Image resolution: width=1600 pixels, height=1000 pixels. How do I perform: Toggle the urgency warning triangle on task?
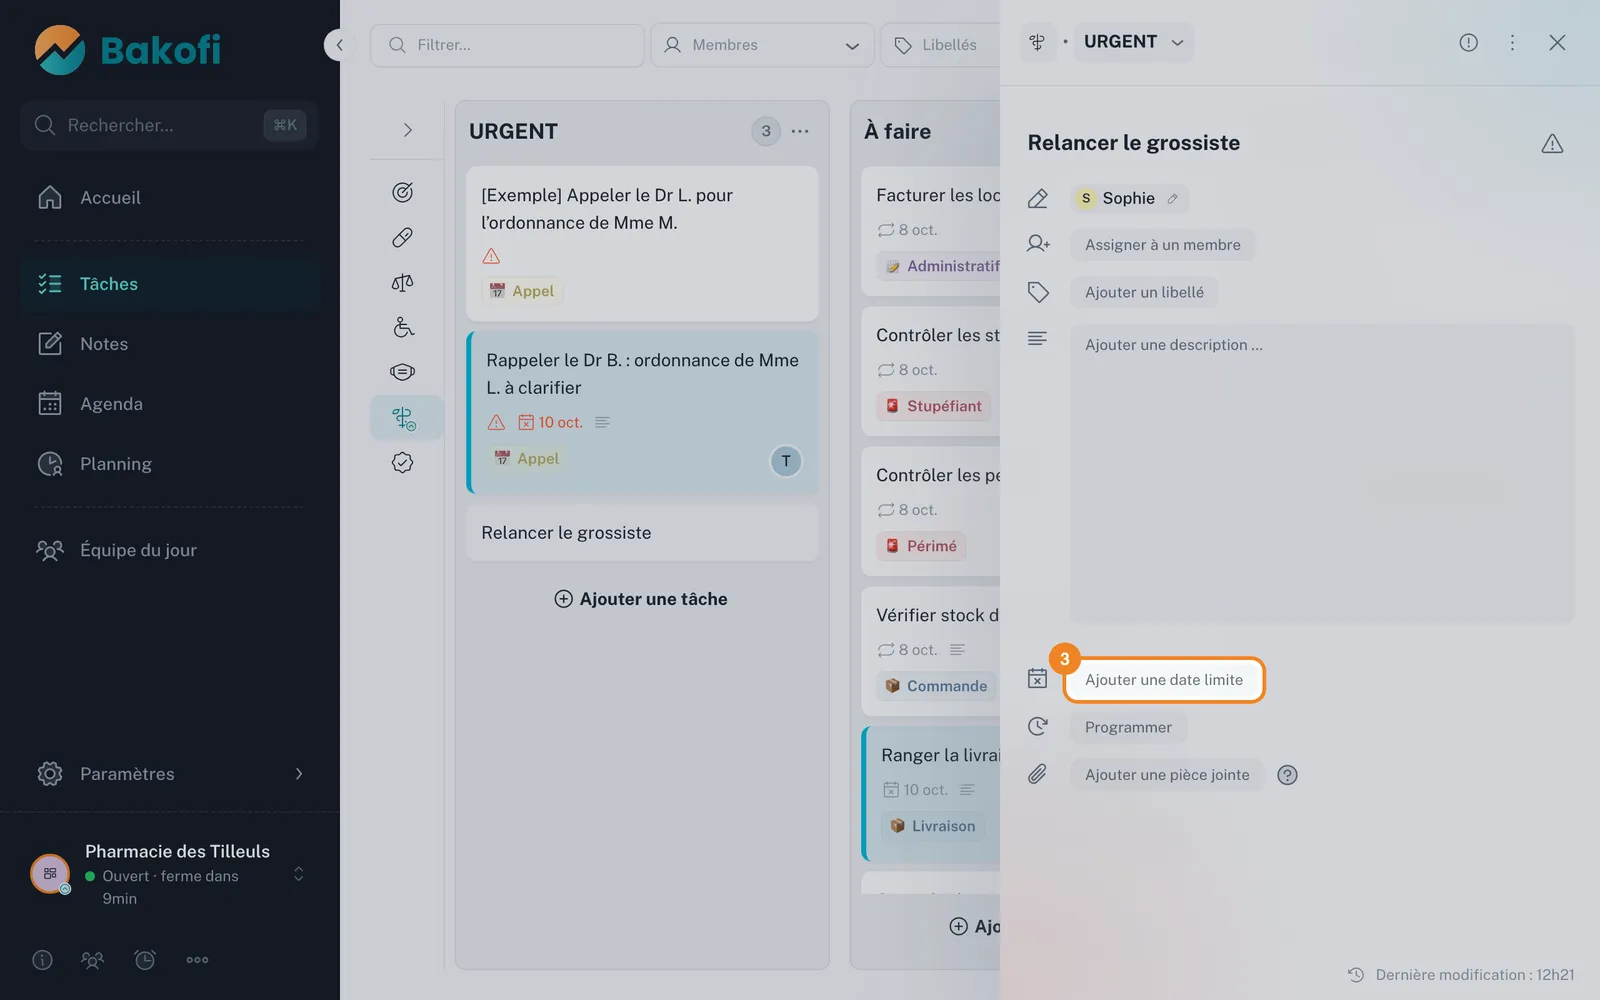[1552, 144]
